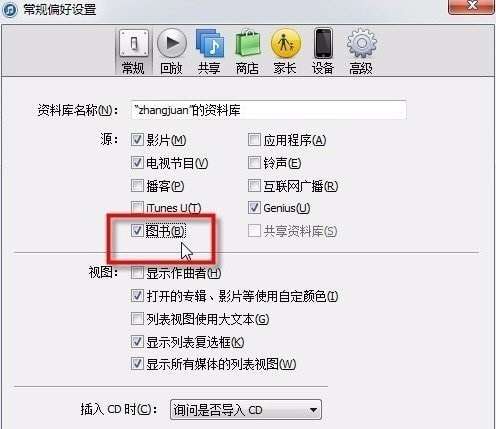
Task: Close the 常规偏好设置 dialog
Action: point(472,6)
